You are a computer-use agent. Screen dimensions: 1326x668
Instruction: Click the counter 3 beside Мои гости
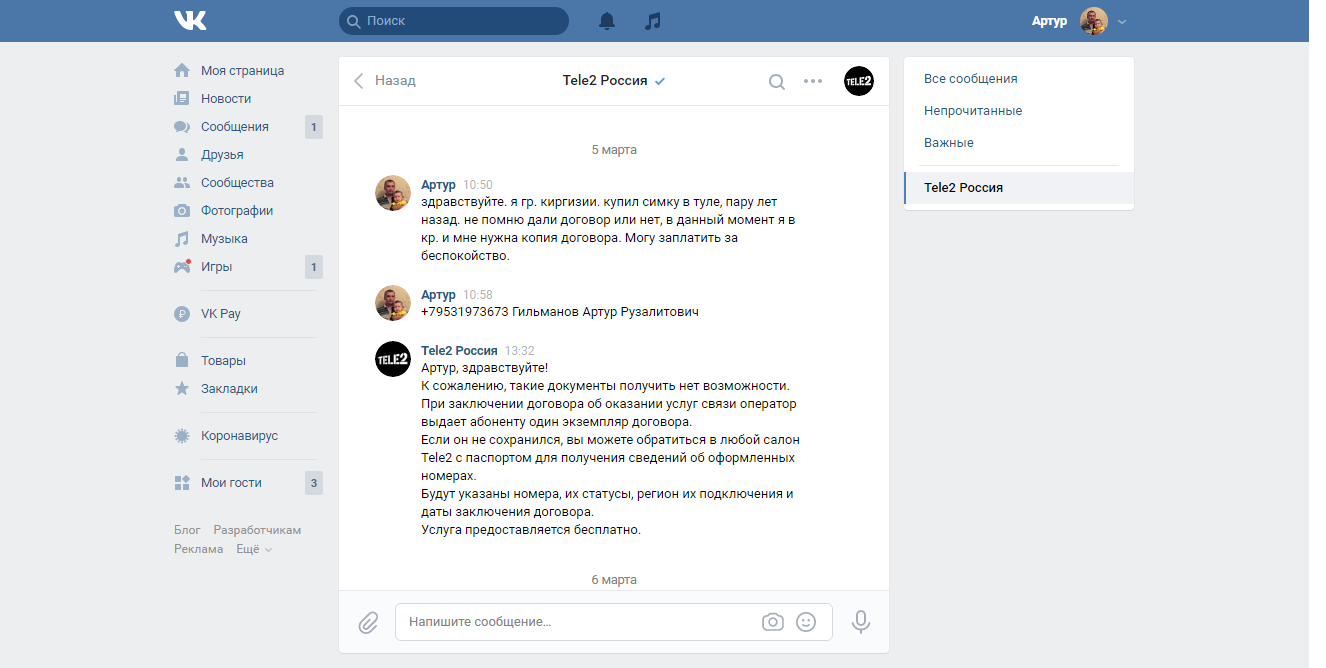314,483
